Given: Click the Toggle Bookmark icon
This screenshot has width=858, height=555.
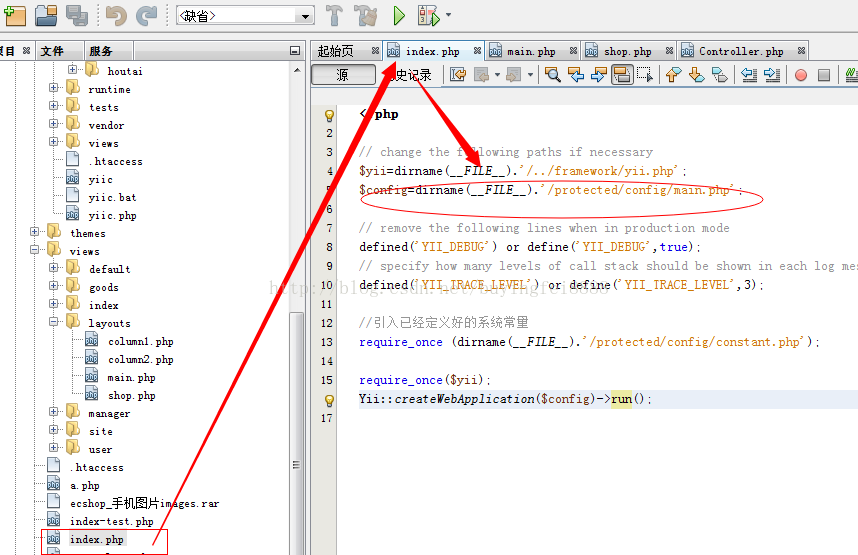Looking at the screenshot, I should (x=720, y=75).
